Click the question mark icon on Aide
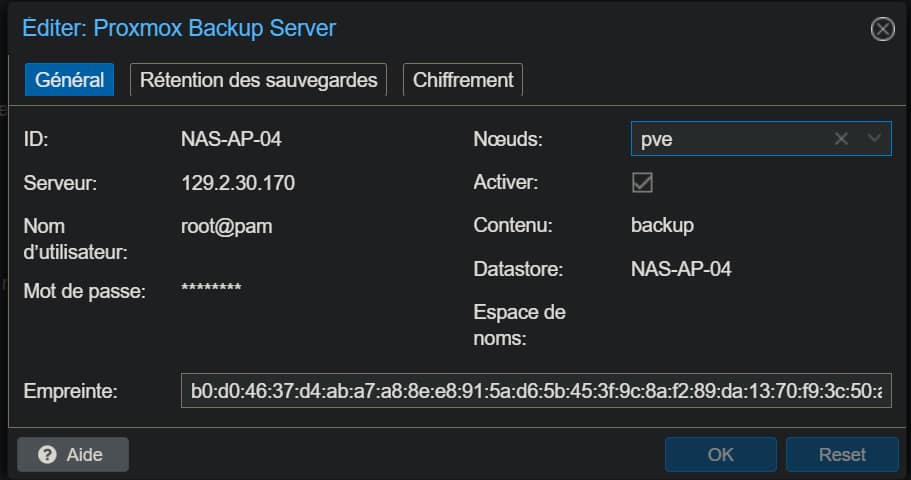Screen dimensions: 911x480 [x=47, y=455]
